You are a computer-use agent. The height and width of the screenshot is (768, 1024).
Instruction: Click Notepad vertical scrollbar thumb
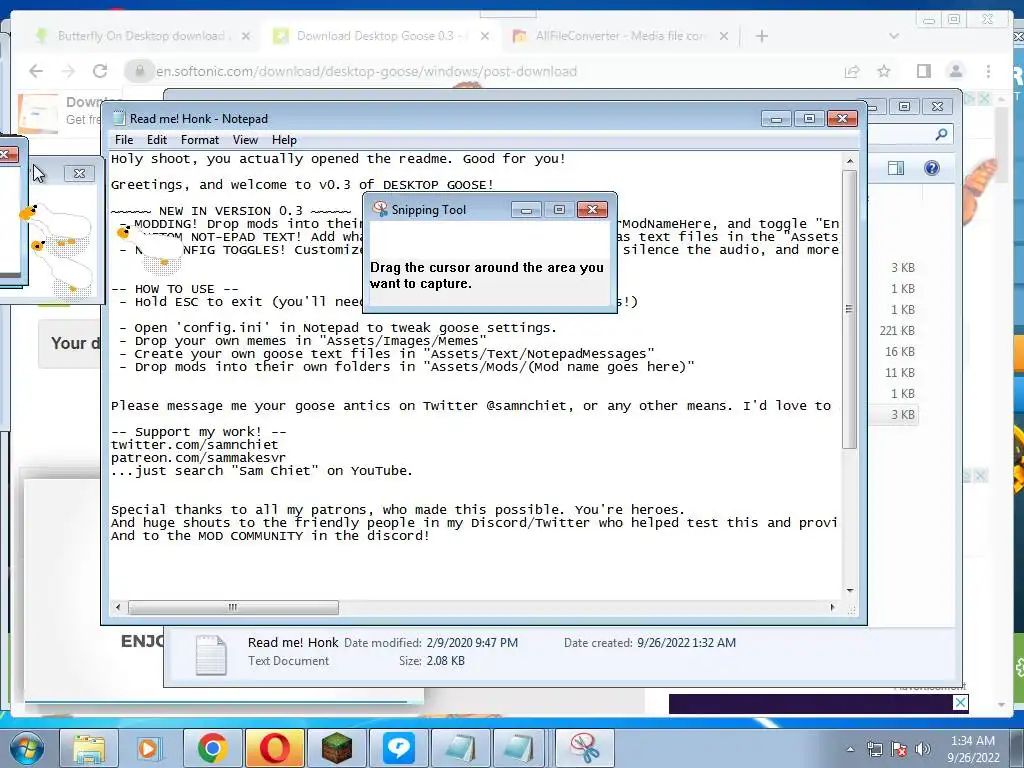[x=849, y=309]
